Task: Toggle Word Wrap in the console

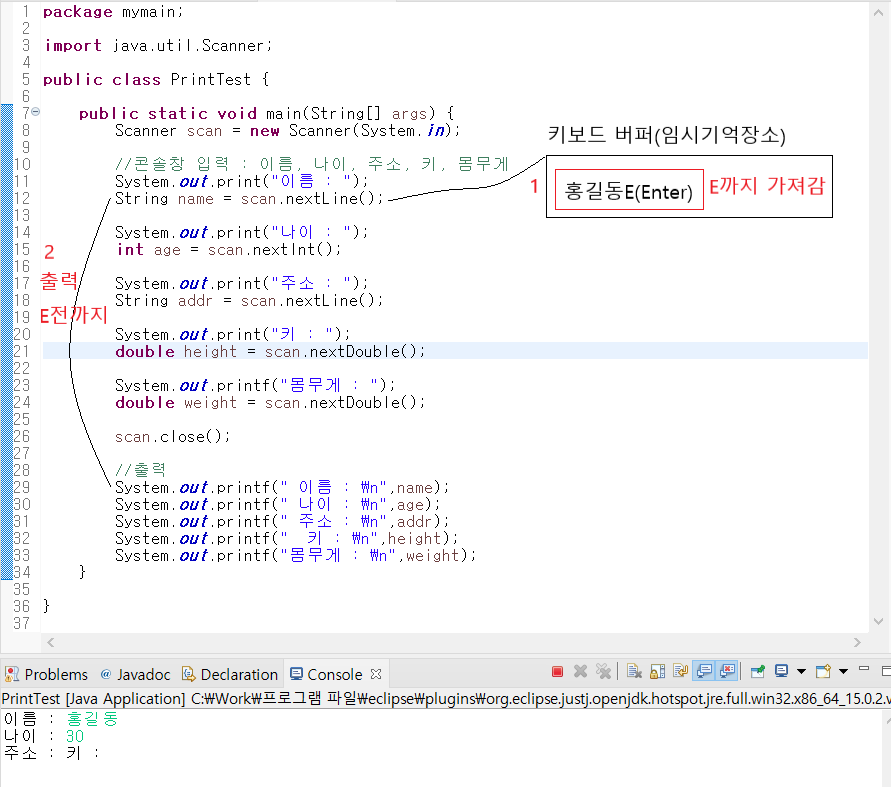Action: [680, 672]
